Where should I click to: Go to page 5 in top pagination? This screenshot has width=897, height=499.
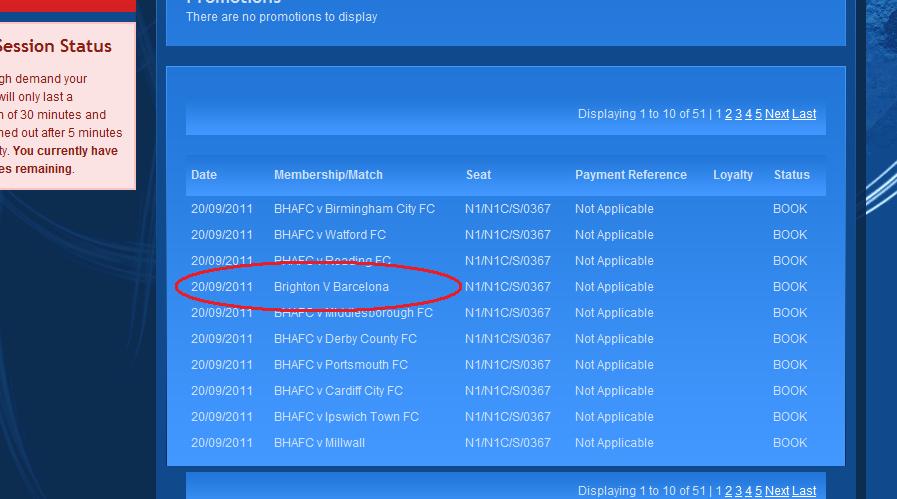point(758,114)
